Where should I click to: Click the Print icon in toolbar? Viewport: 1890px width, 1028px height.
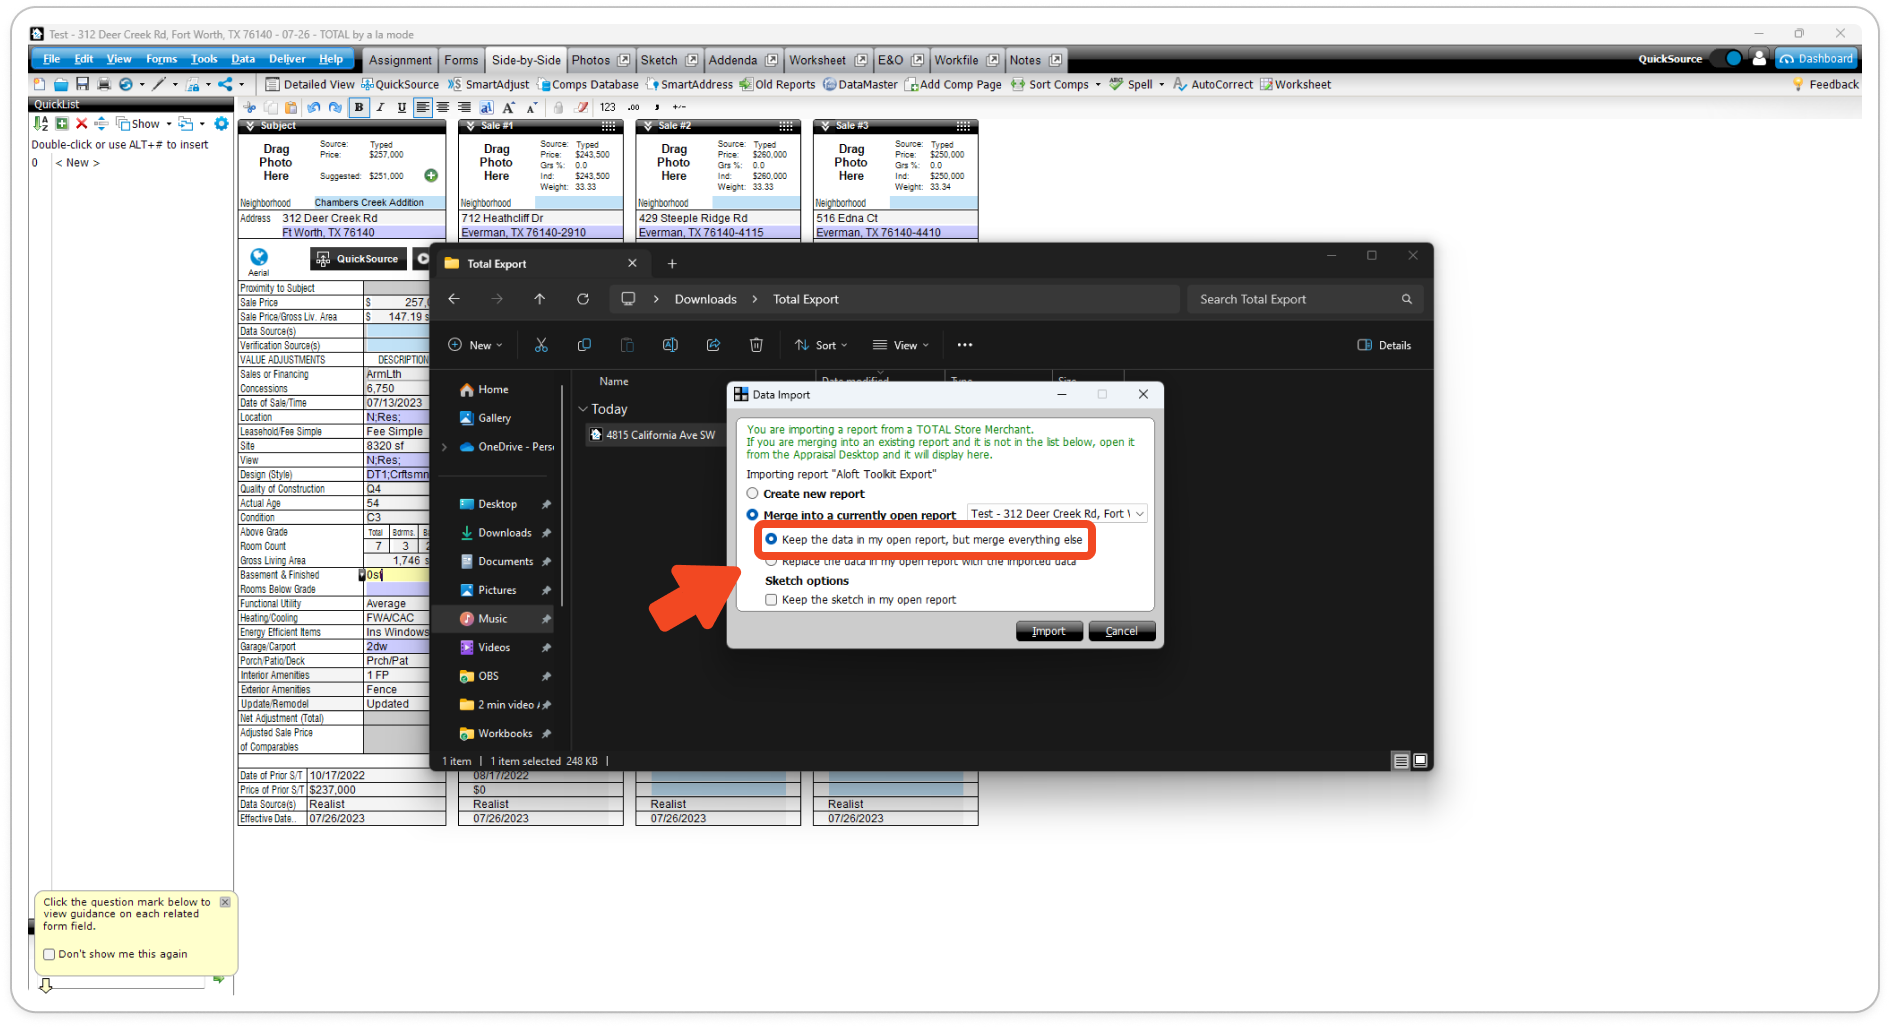[x=103, y=84]
